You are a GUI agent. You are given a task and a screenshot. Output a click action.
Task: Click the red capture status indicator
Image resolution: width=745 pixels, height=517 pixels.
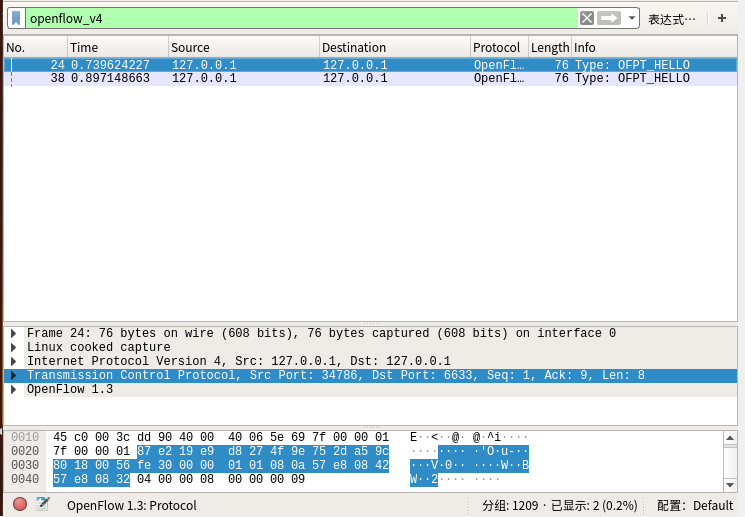pos(20,504)
